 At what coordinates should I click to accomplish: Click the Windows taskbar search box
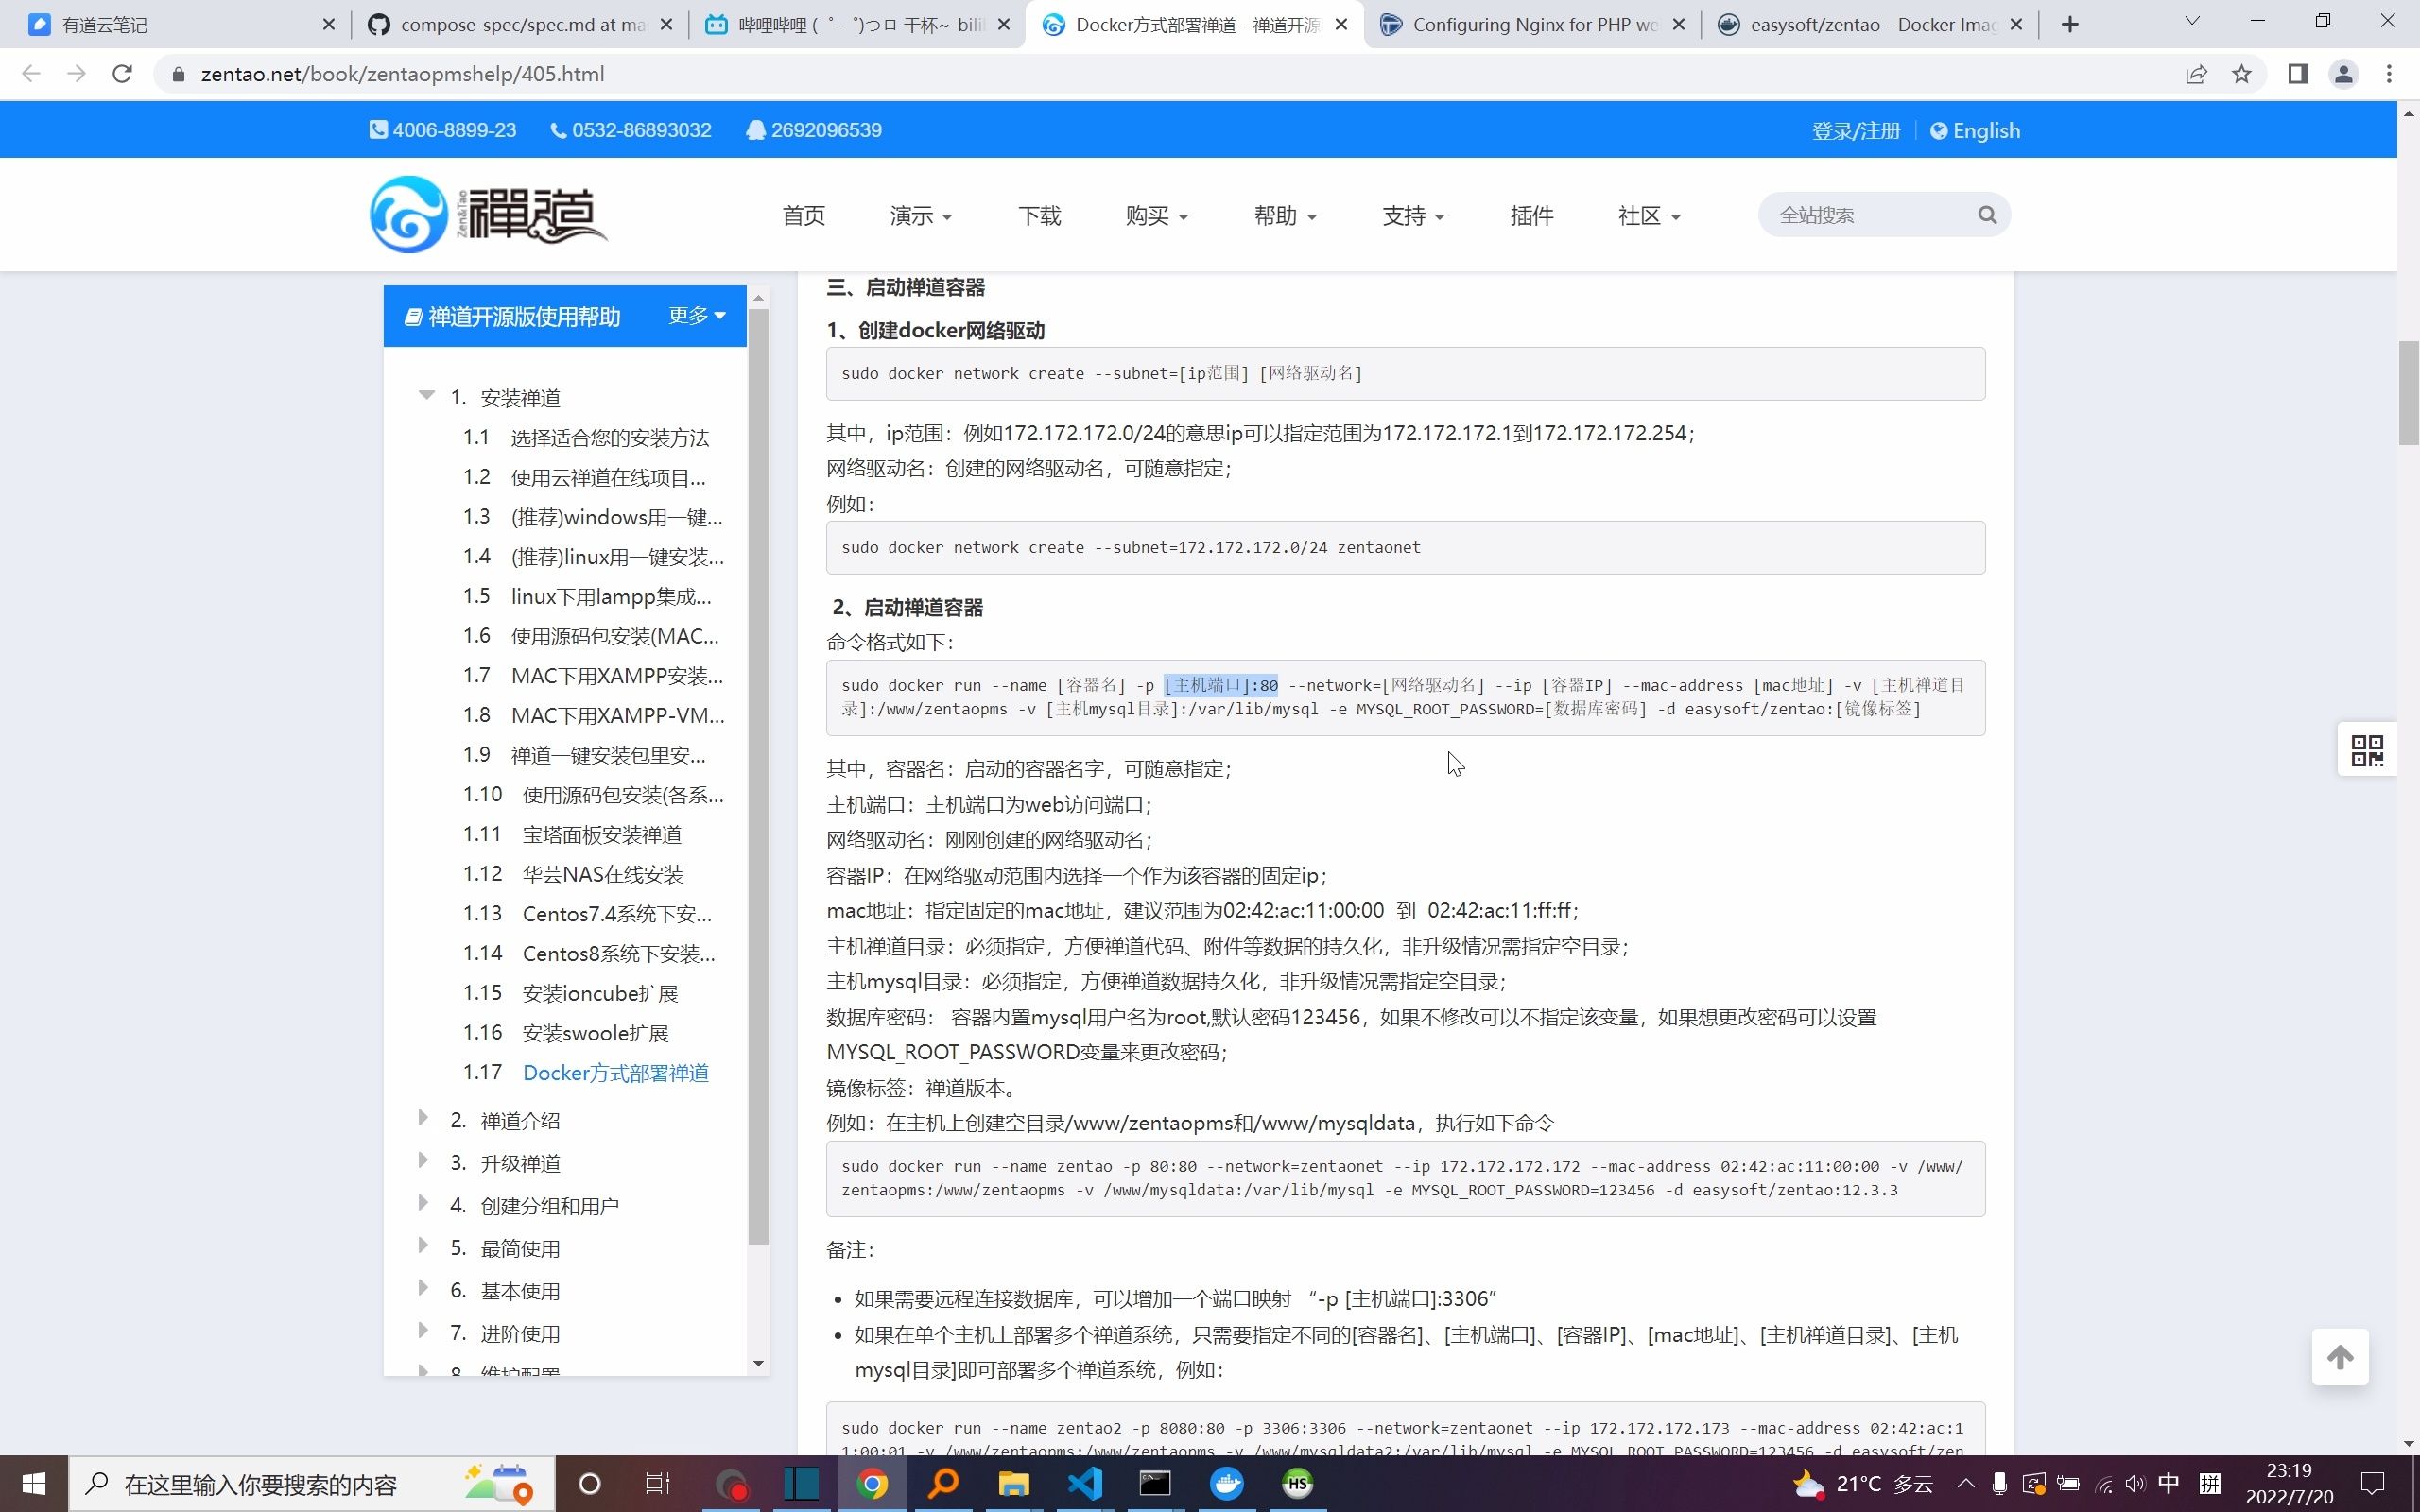(x=312, y=1484)
